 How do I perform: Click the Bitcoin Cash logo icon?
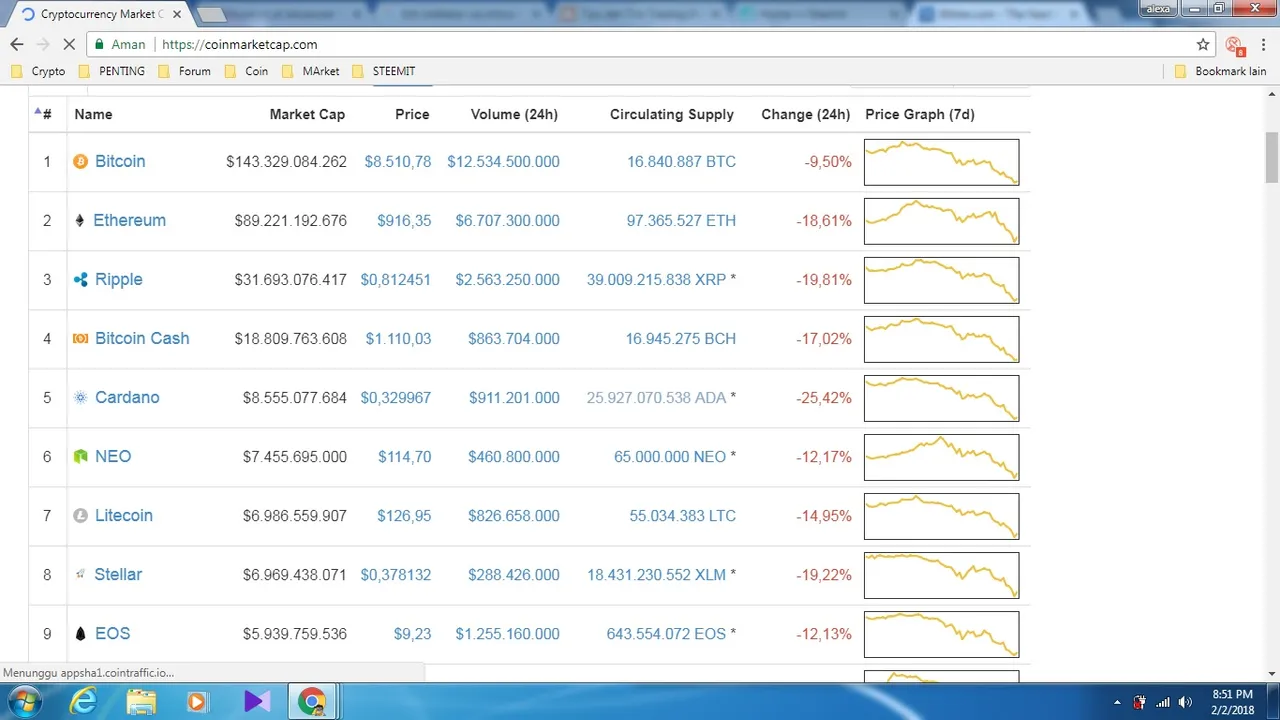[81, 338]
